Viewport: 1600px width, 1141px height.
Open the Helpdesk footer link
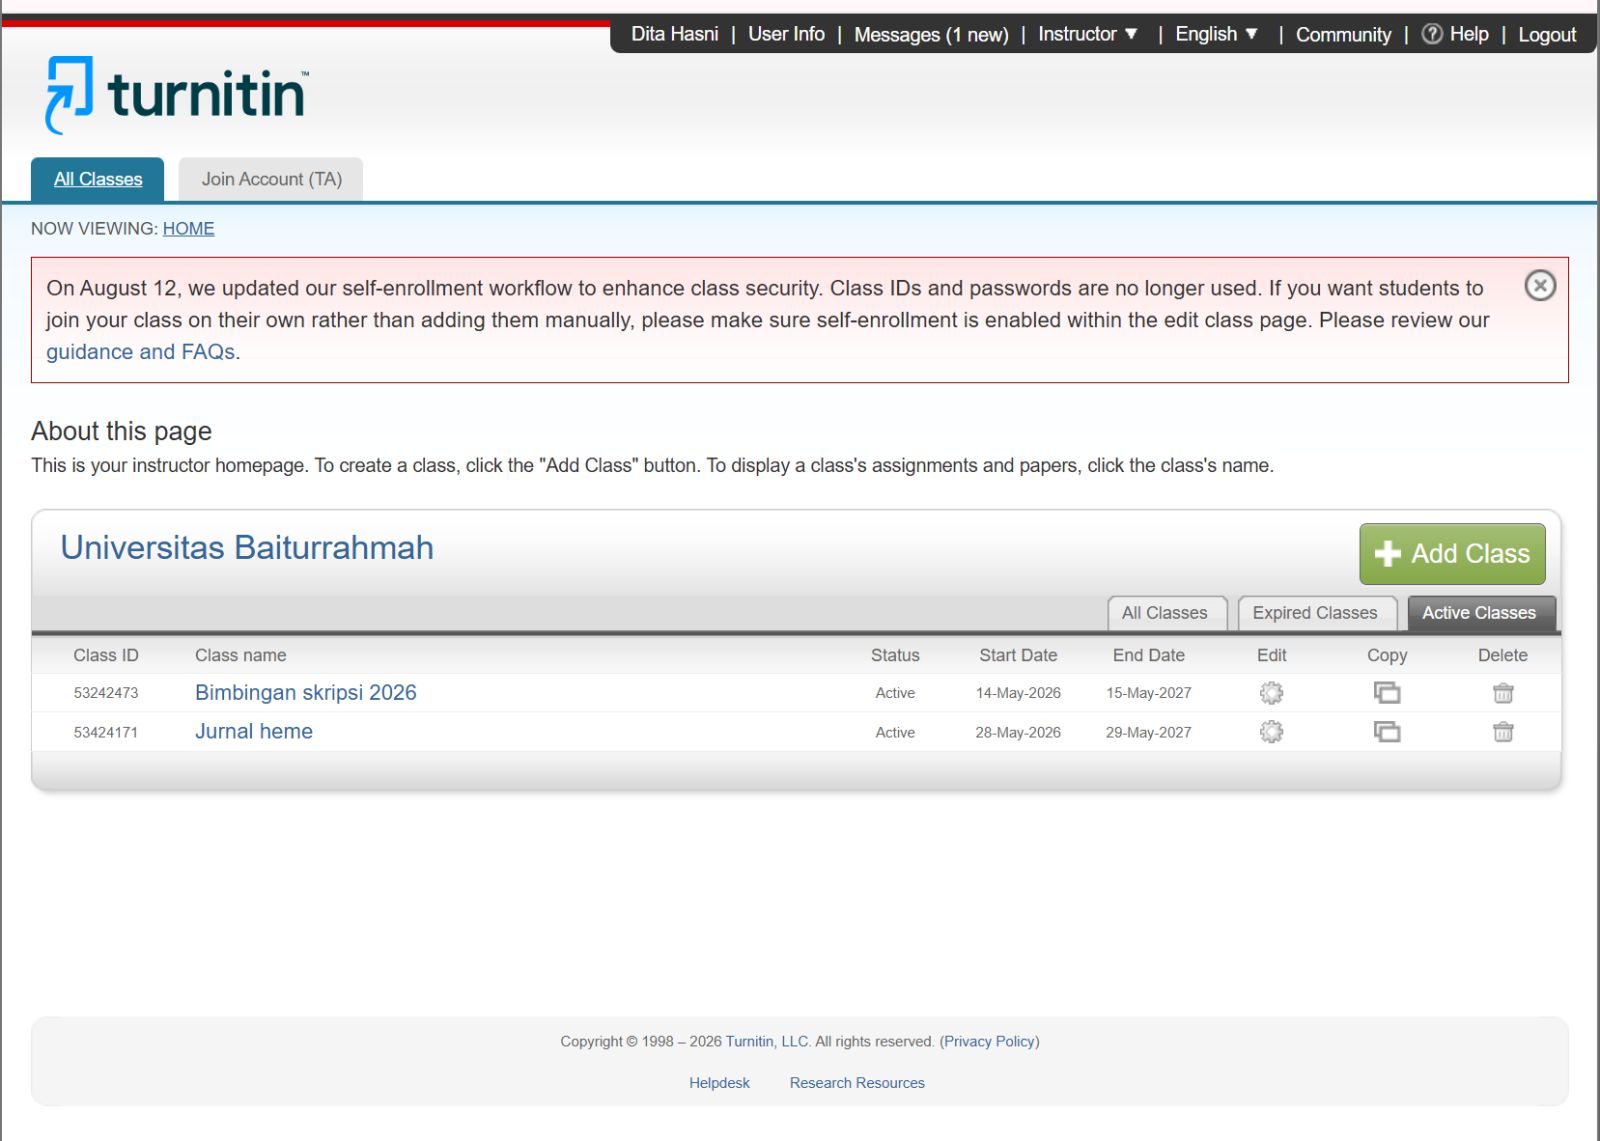tap(719, 1083)
